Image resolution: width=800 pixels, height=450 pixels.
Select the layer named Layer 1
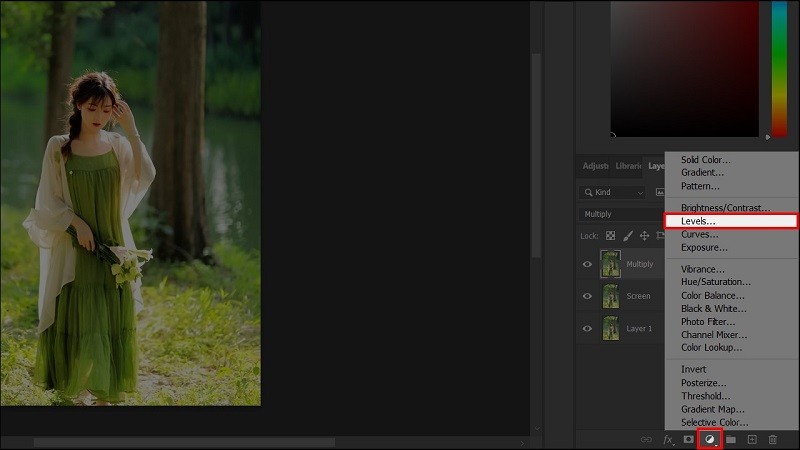point(639,329)
